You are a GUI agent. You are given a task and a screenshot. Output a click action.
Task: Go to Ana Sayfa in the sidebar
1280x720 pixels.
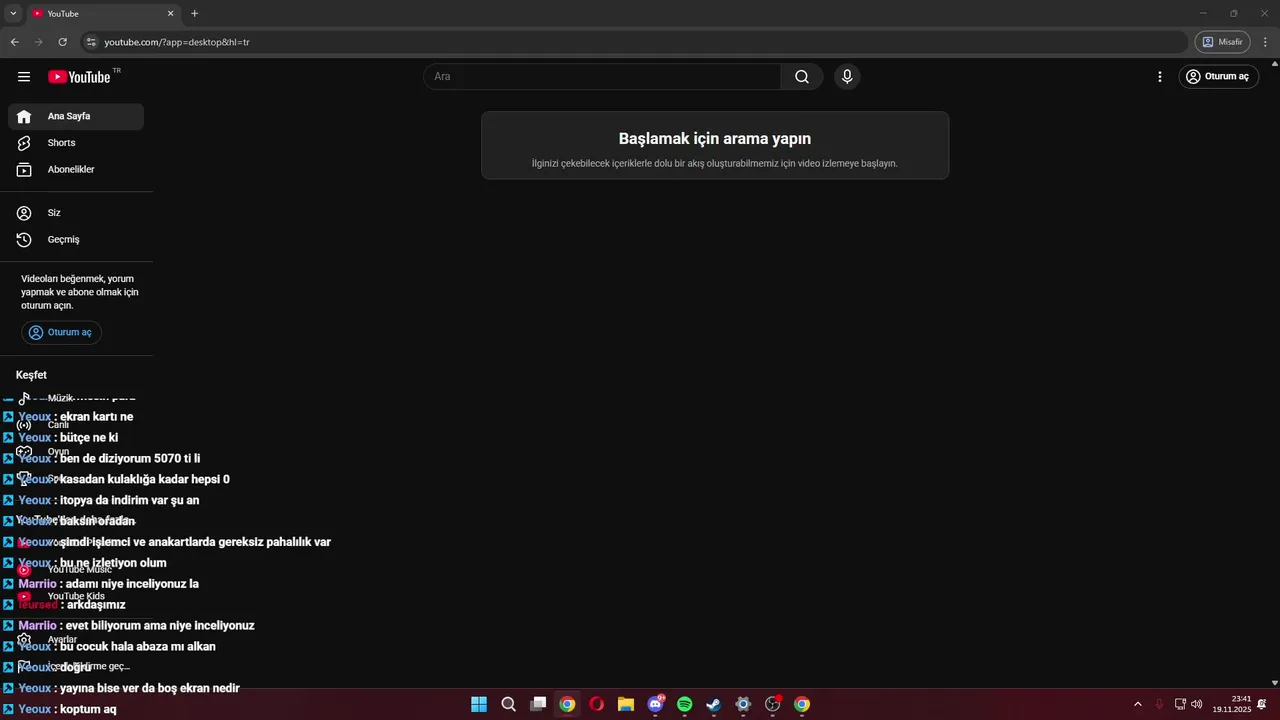pos(76,117)
